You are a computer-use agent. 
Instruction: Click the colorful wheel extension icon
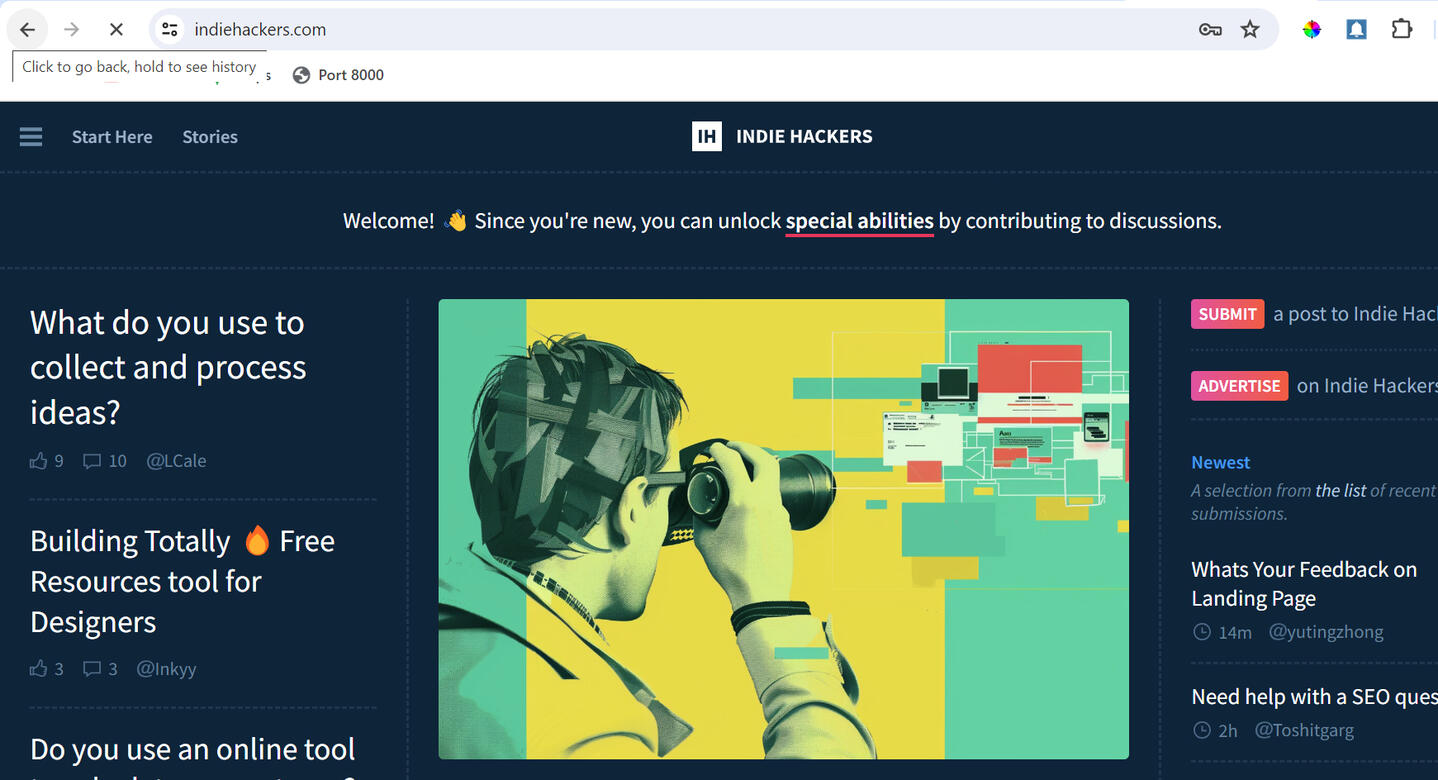coord(1311,30)
